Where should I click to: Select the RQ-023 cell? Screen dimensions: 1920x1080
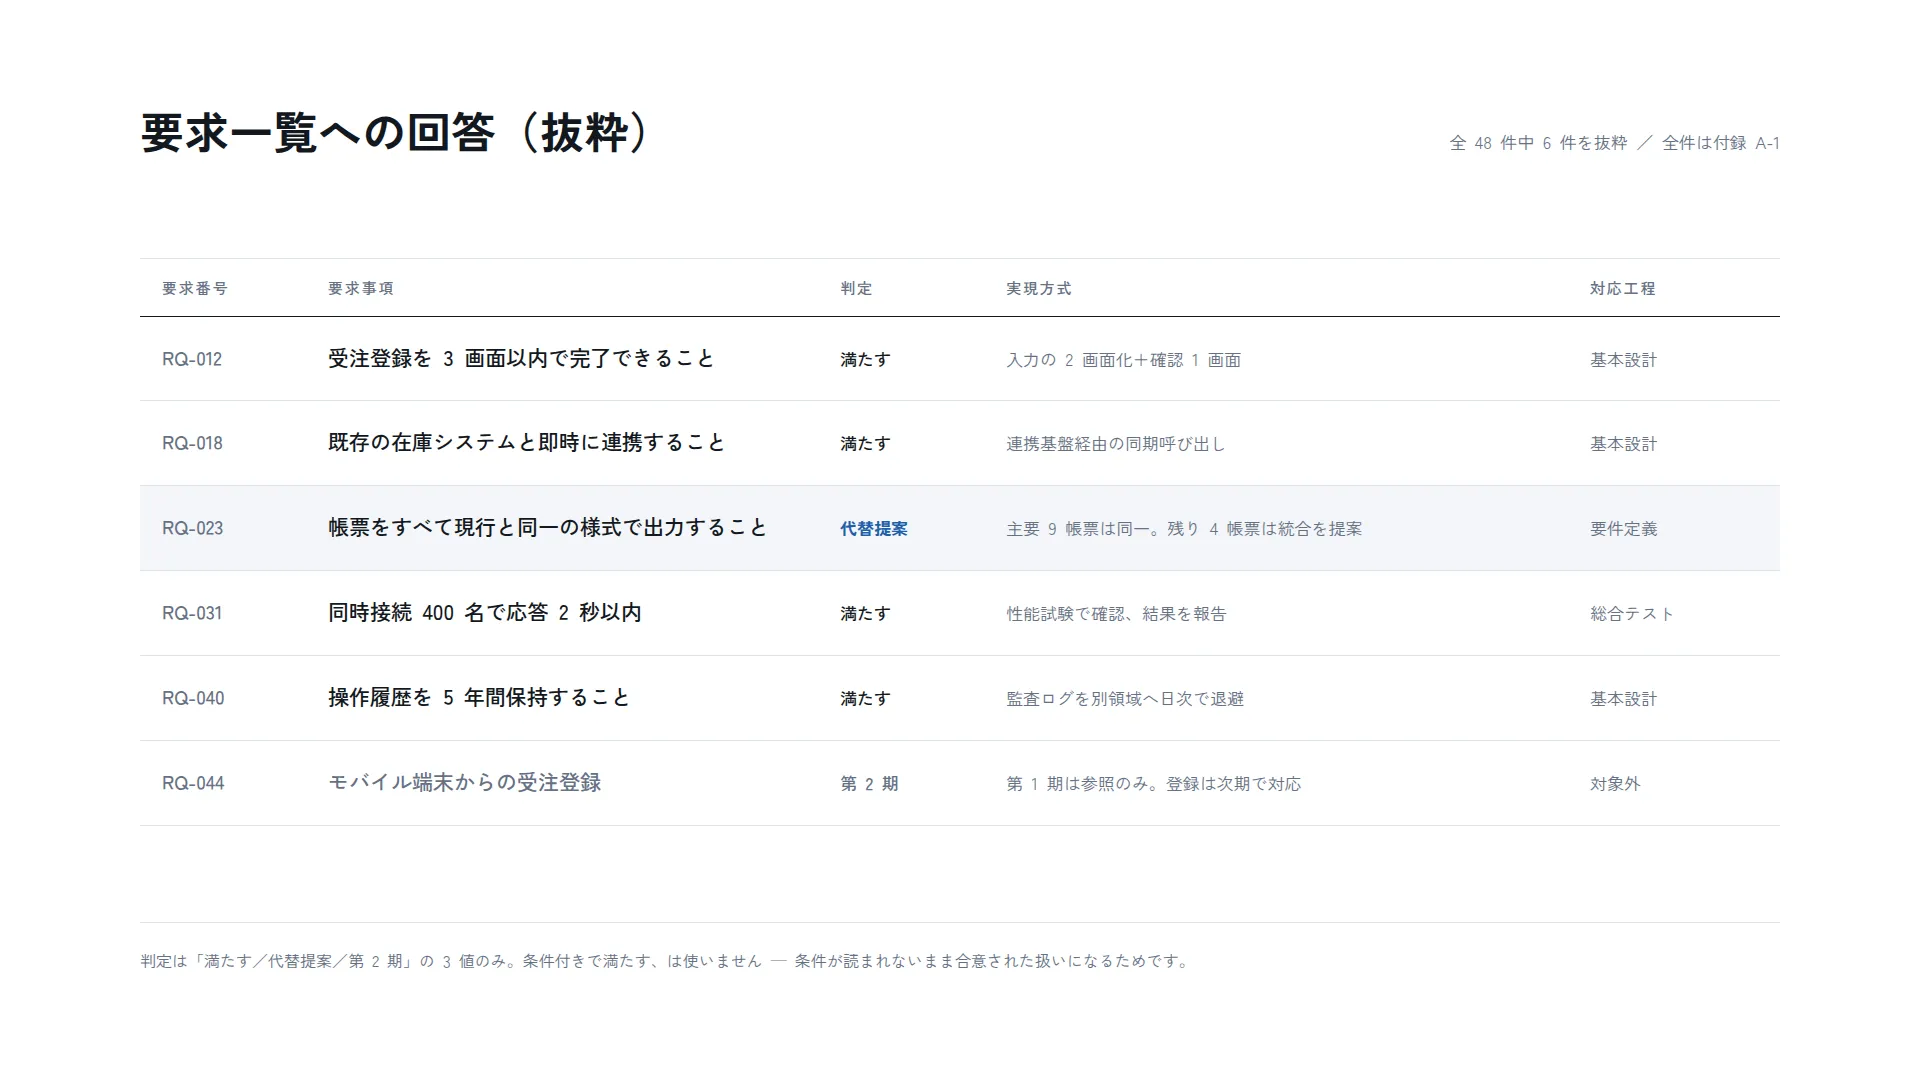[x=192, y=528]
